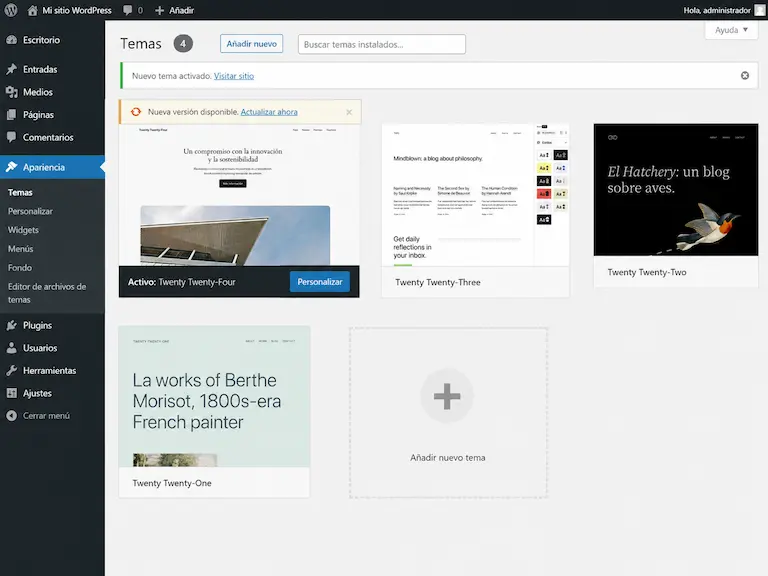
Task: Follow the Visitar sitio link
Action: (234, 76)
